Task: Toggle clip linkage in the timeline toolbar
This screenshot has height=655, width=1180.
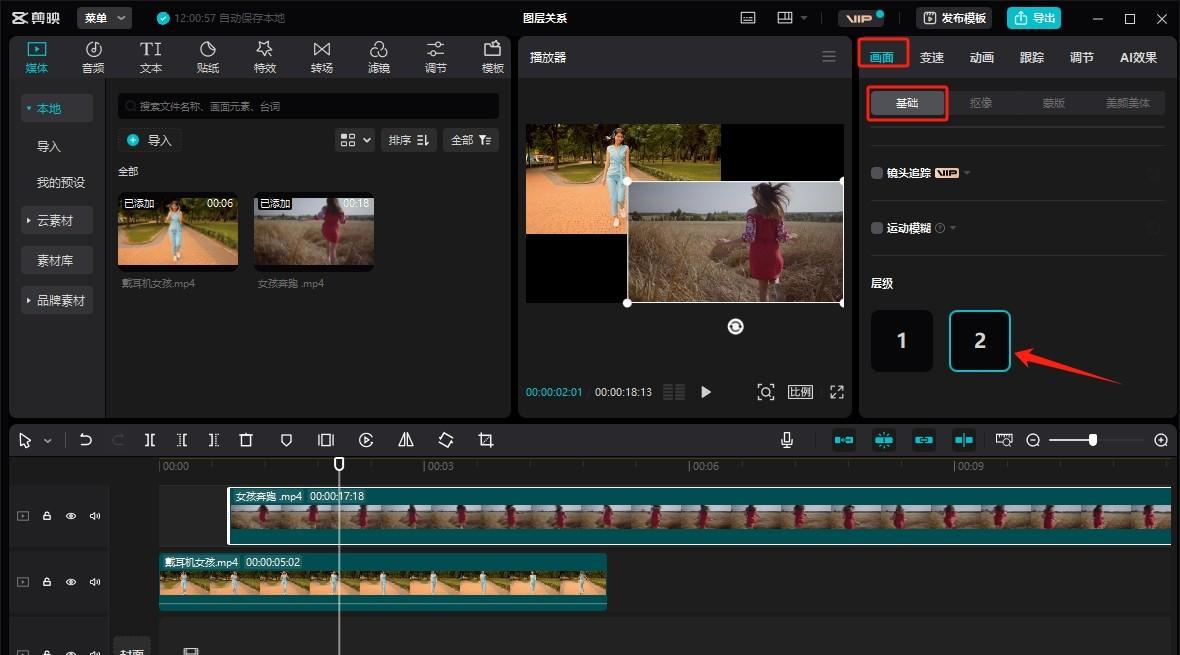Action: click(923, 440)
